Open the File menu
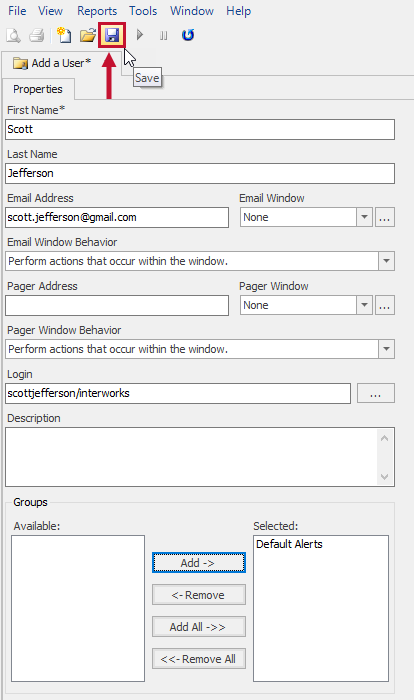This screenshot has height=700, width=414. [x=17, y=11]
